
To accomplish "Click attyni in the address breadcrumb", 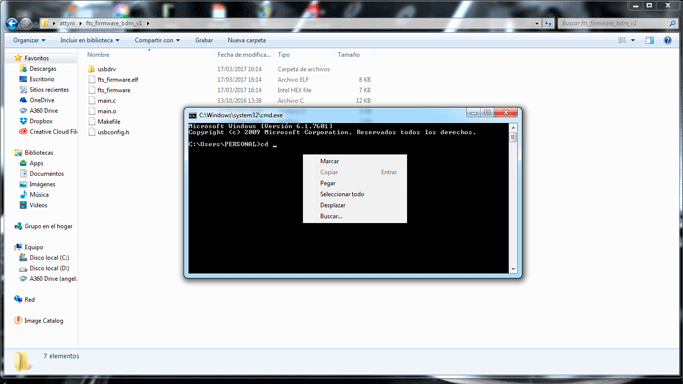I will [67, 23].
